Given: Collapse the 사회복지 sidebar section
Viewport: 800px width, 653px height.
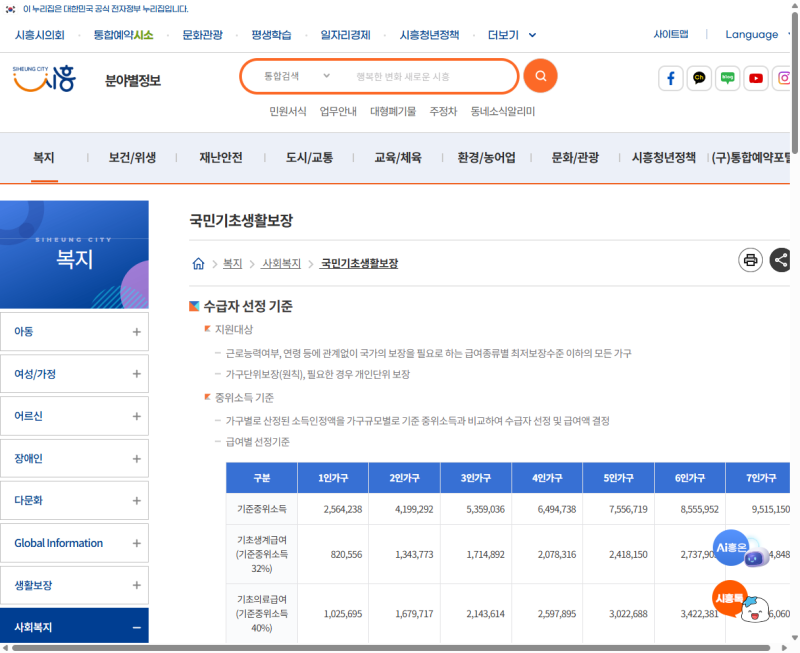Looking at the screenshot, I should pos(74,627).
